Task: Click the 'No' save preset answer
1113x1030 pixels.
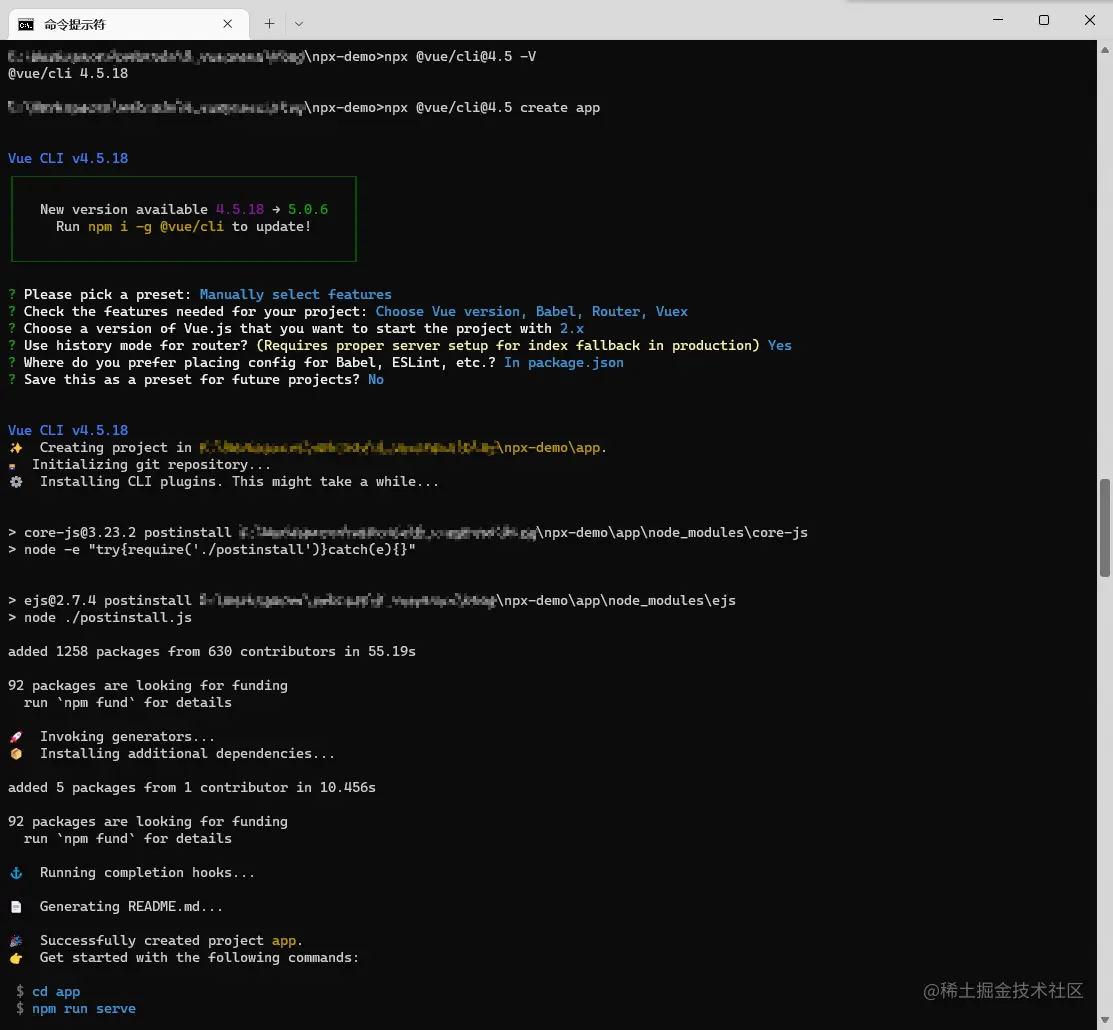Action: (x=375, y=380)
